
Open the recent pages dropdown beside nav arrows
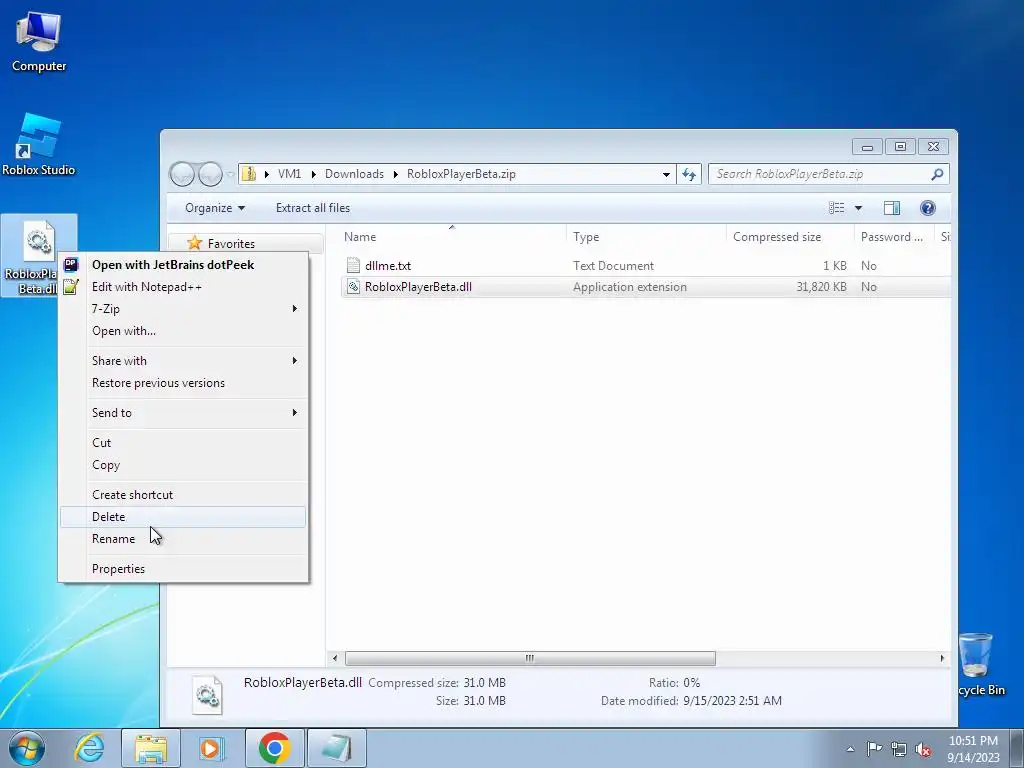[x=230, y=174]
